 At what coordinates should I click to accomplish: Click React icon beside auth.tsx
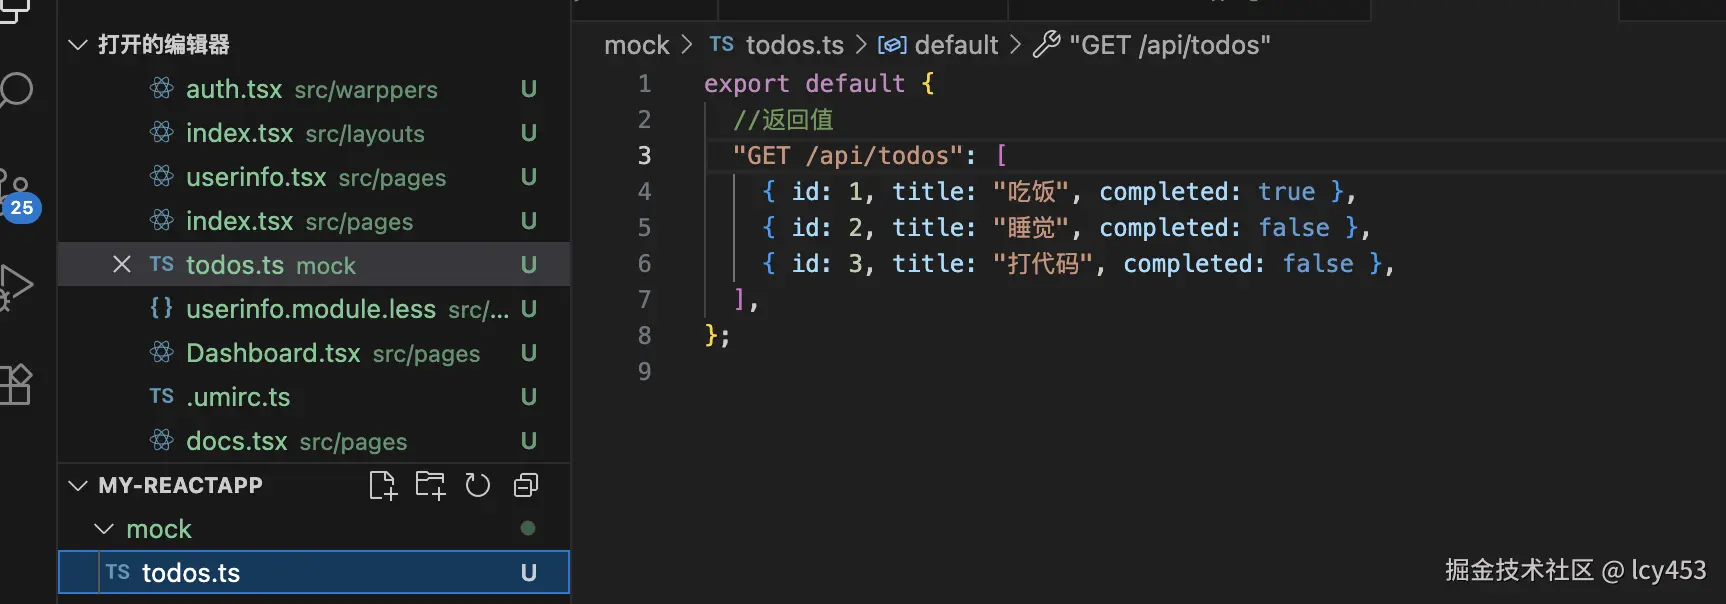[161, 88]
